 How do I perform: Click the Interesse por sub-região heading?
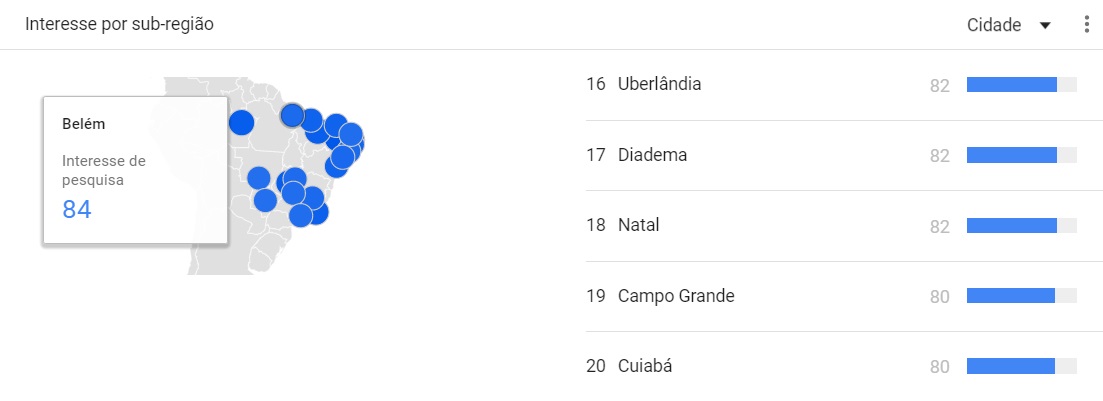click(x=119, y=25)
